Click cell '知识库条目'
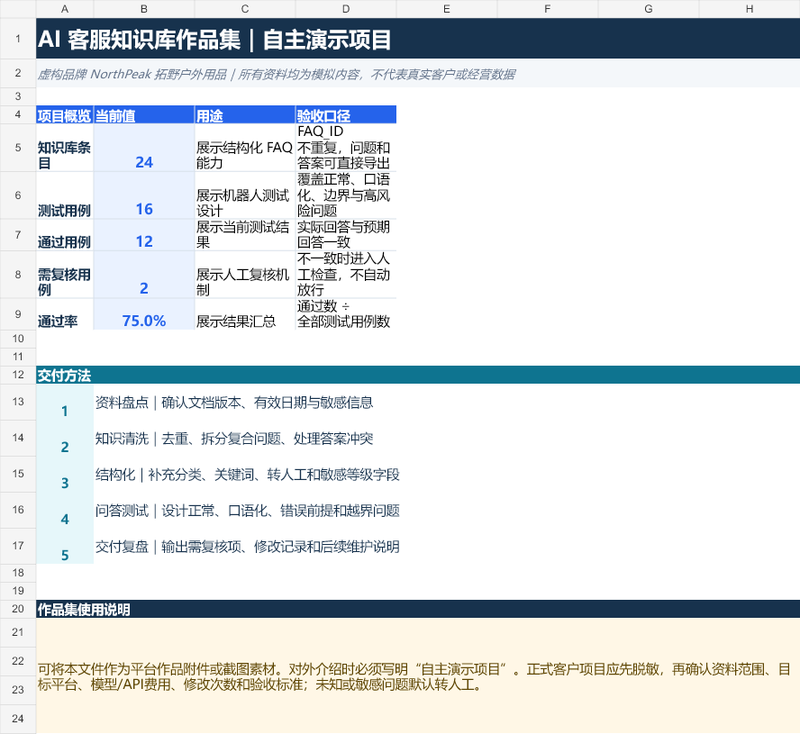 click(65, 147)
